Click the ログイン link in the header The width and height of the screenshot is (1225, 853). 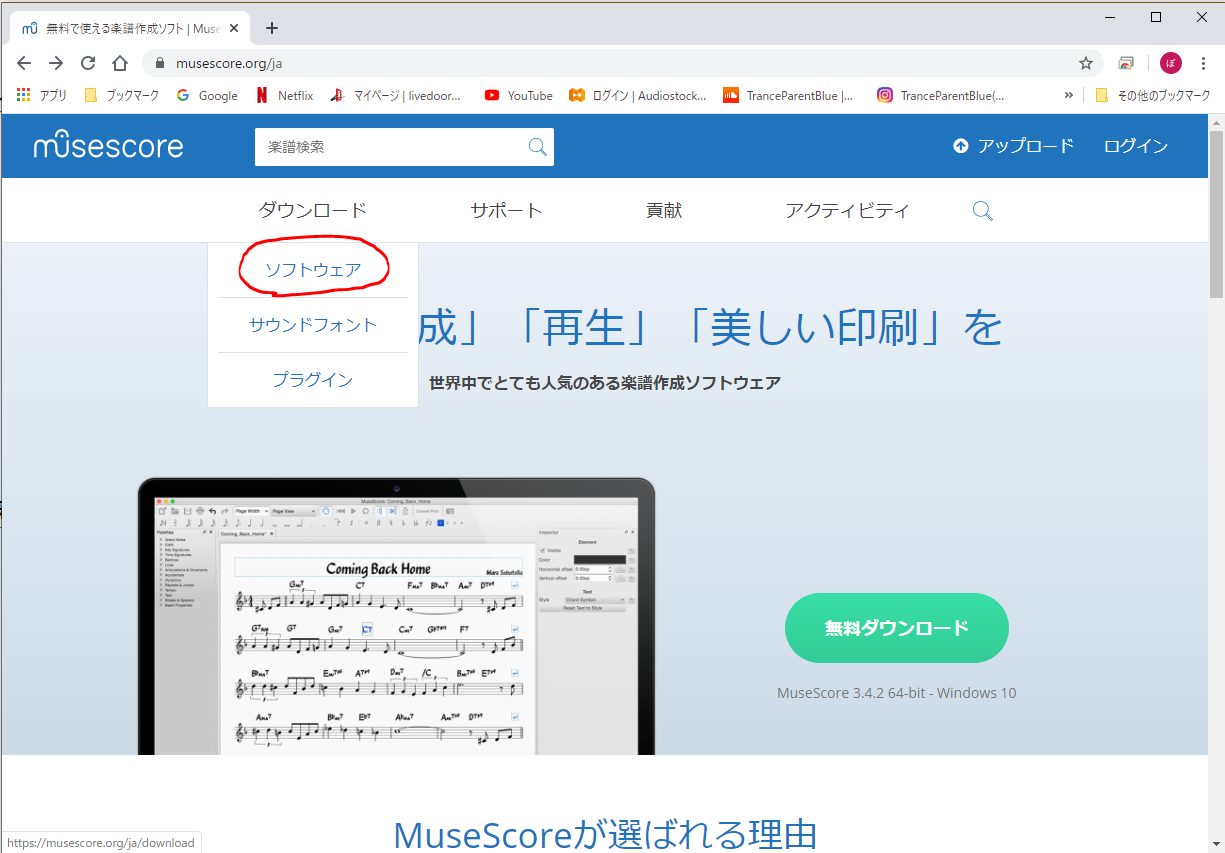[x=1136, y=146]
